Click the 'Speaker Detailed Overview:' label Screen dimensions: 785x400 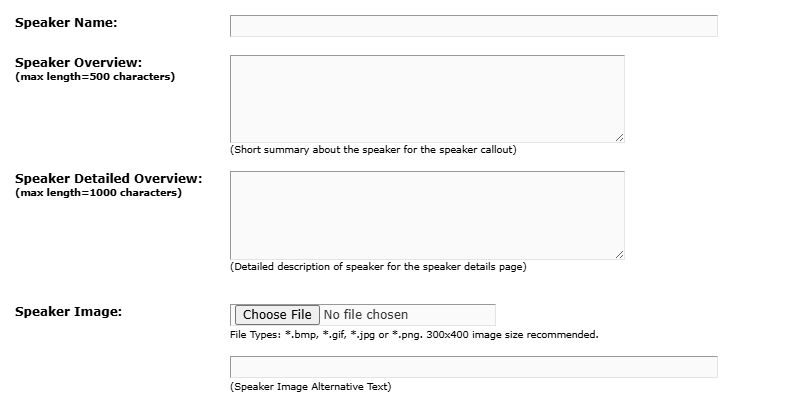pyautogui.click(x=108, y=178)
